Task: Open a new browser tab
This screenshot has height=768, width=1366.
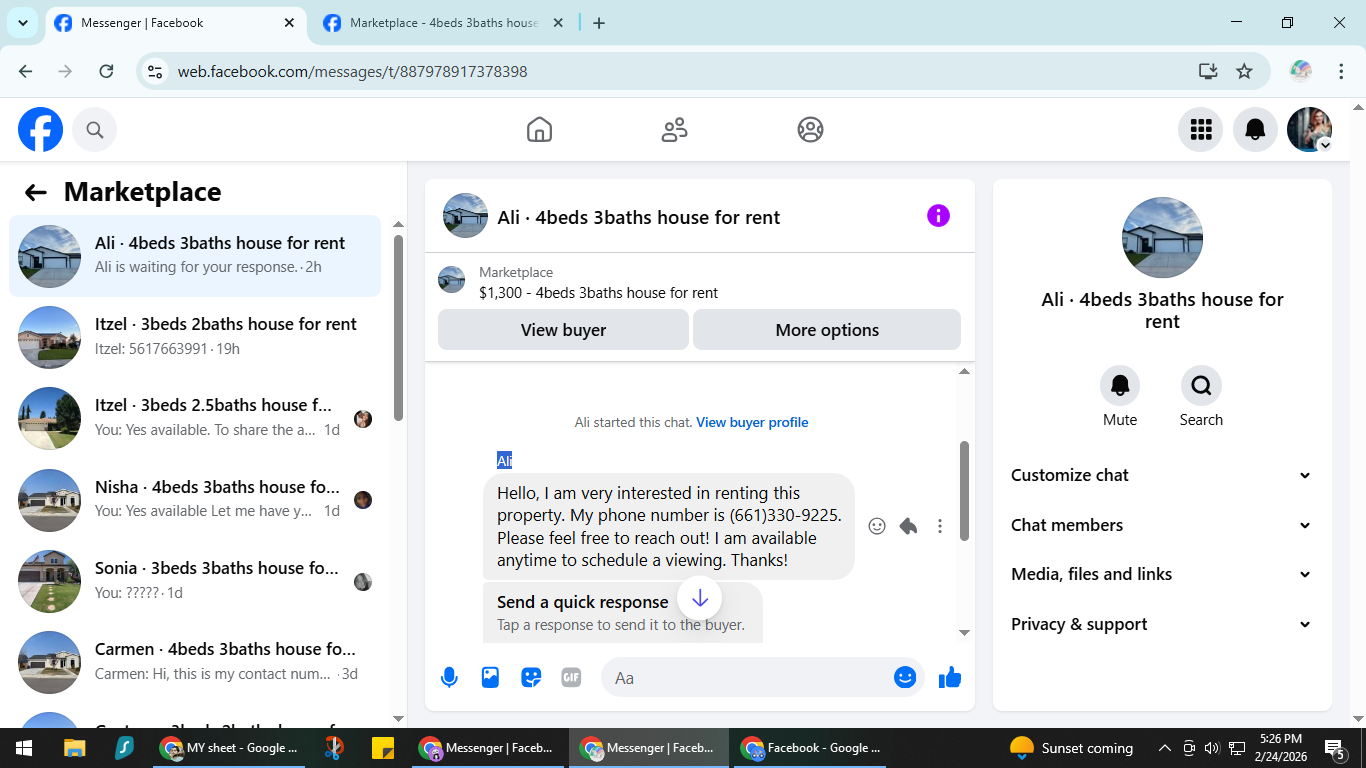Action: (x=599, y=23)
